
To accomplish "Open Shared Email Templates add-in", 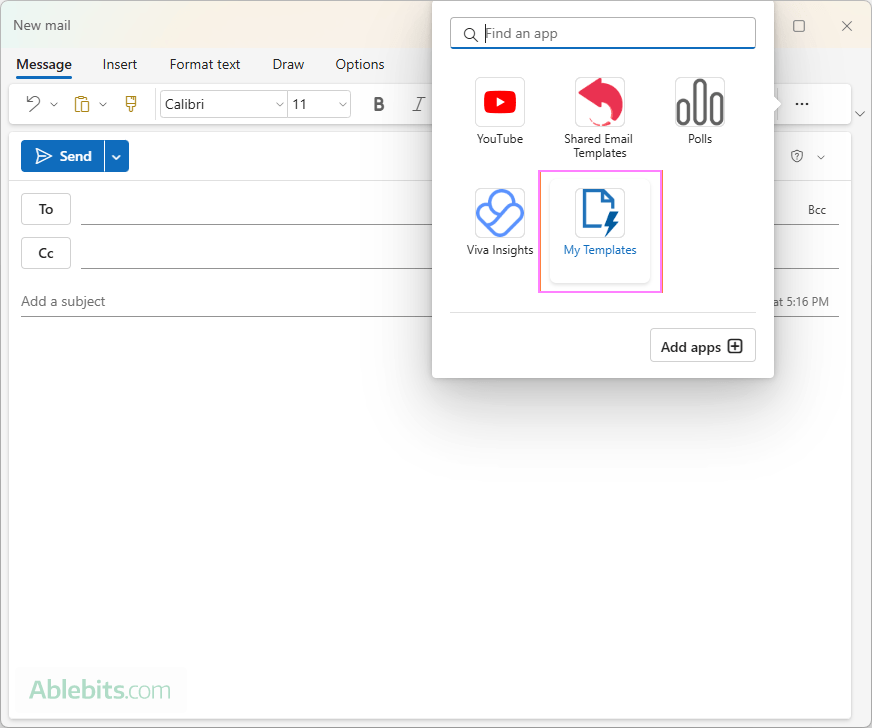I will (x=600, y=118).
